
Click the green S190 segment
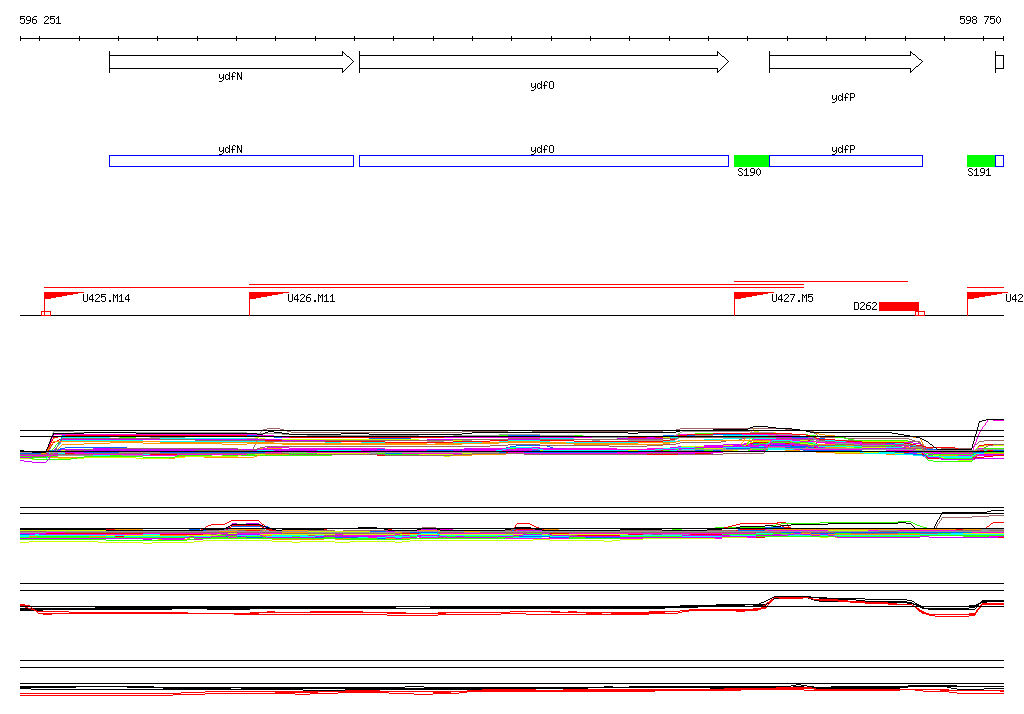coord(752,161)
